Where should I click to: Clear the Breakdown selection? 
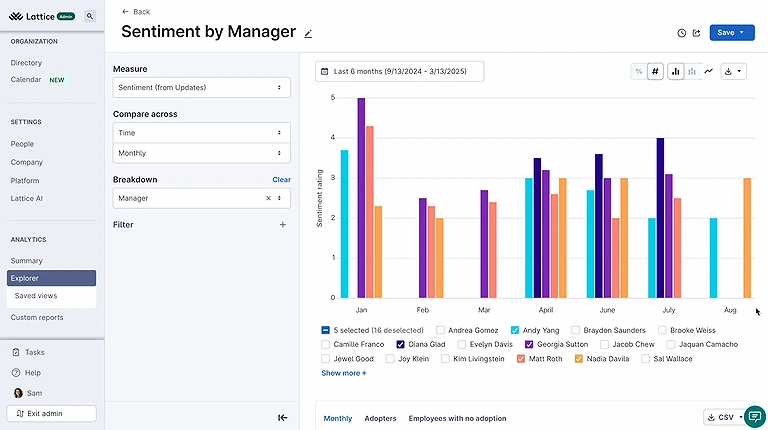point(282,180)
